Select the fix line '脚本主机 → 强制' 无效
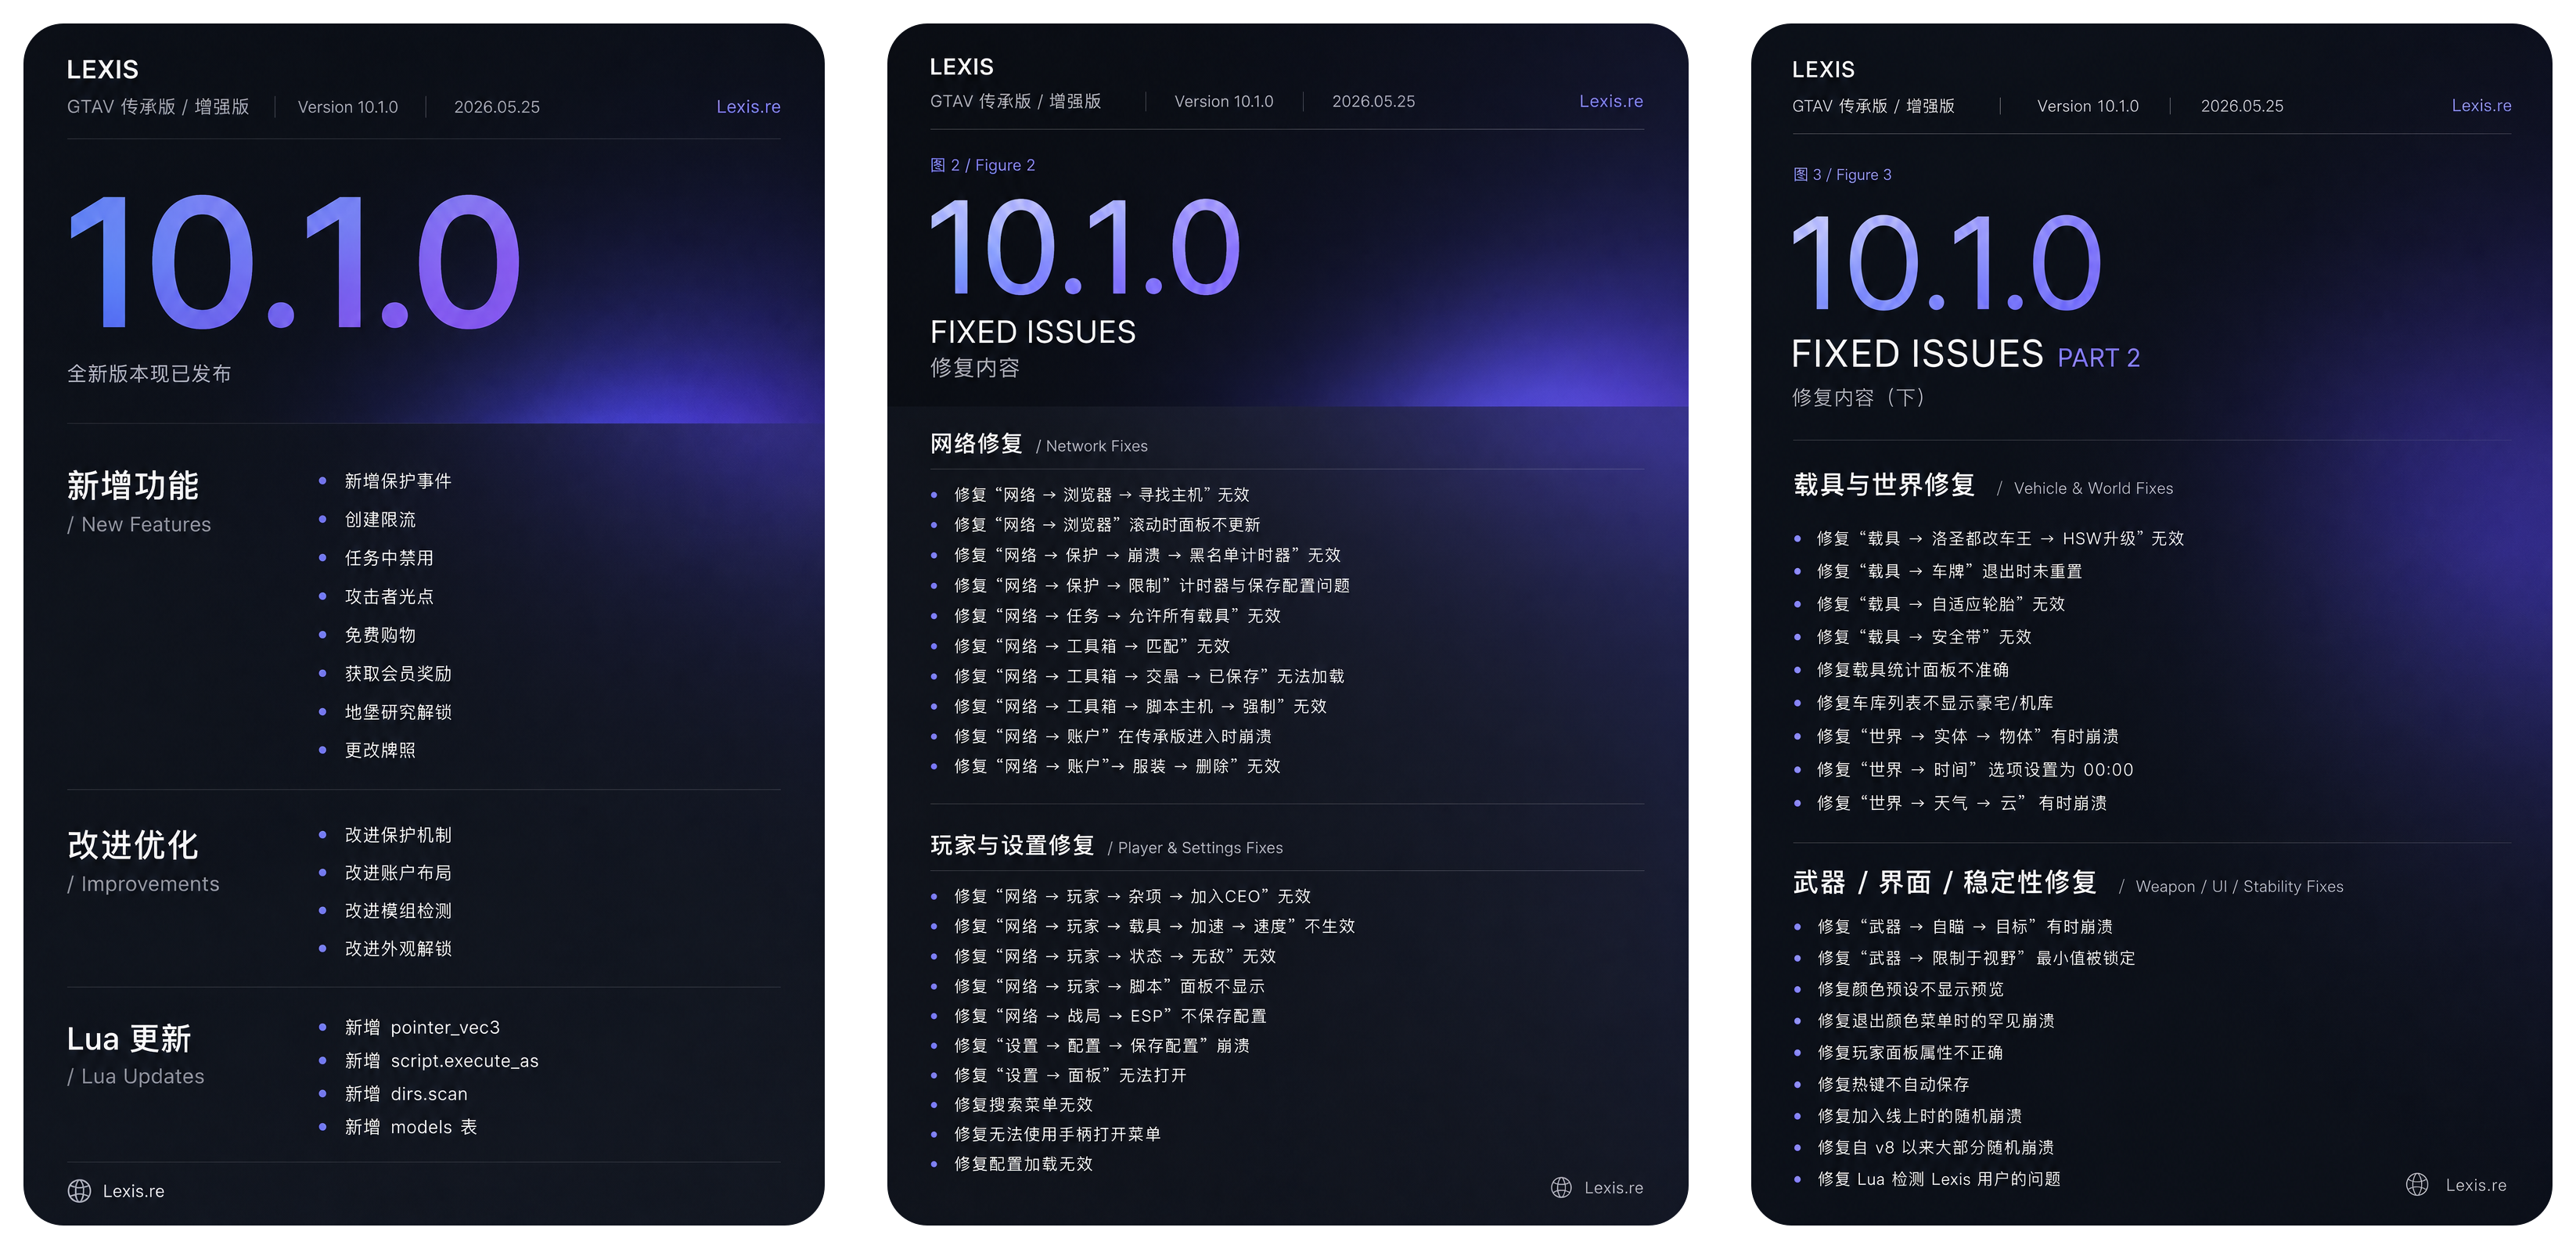2576x1249 pixels. (1140, 706)
